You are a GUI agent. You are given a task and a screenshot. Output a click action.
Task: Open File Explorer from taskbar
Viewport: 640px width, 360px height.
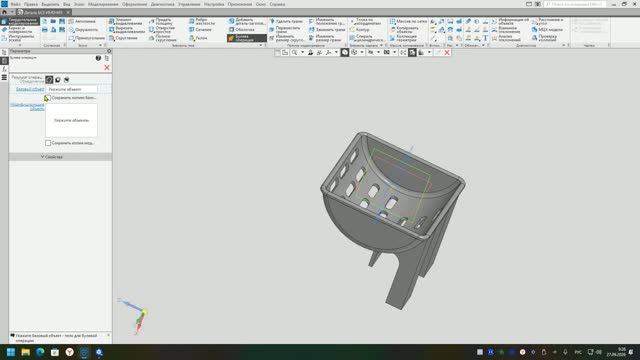[x=26, y=352]
